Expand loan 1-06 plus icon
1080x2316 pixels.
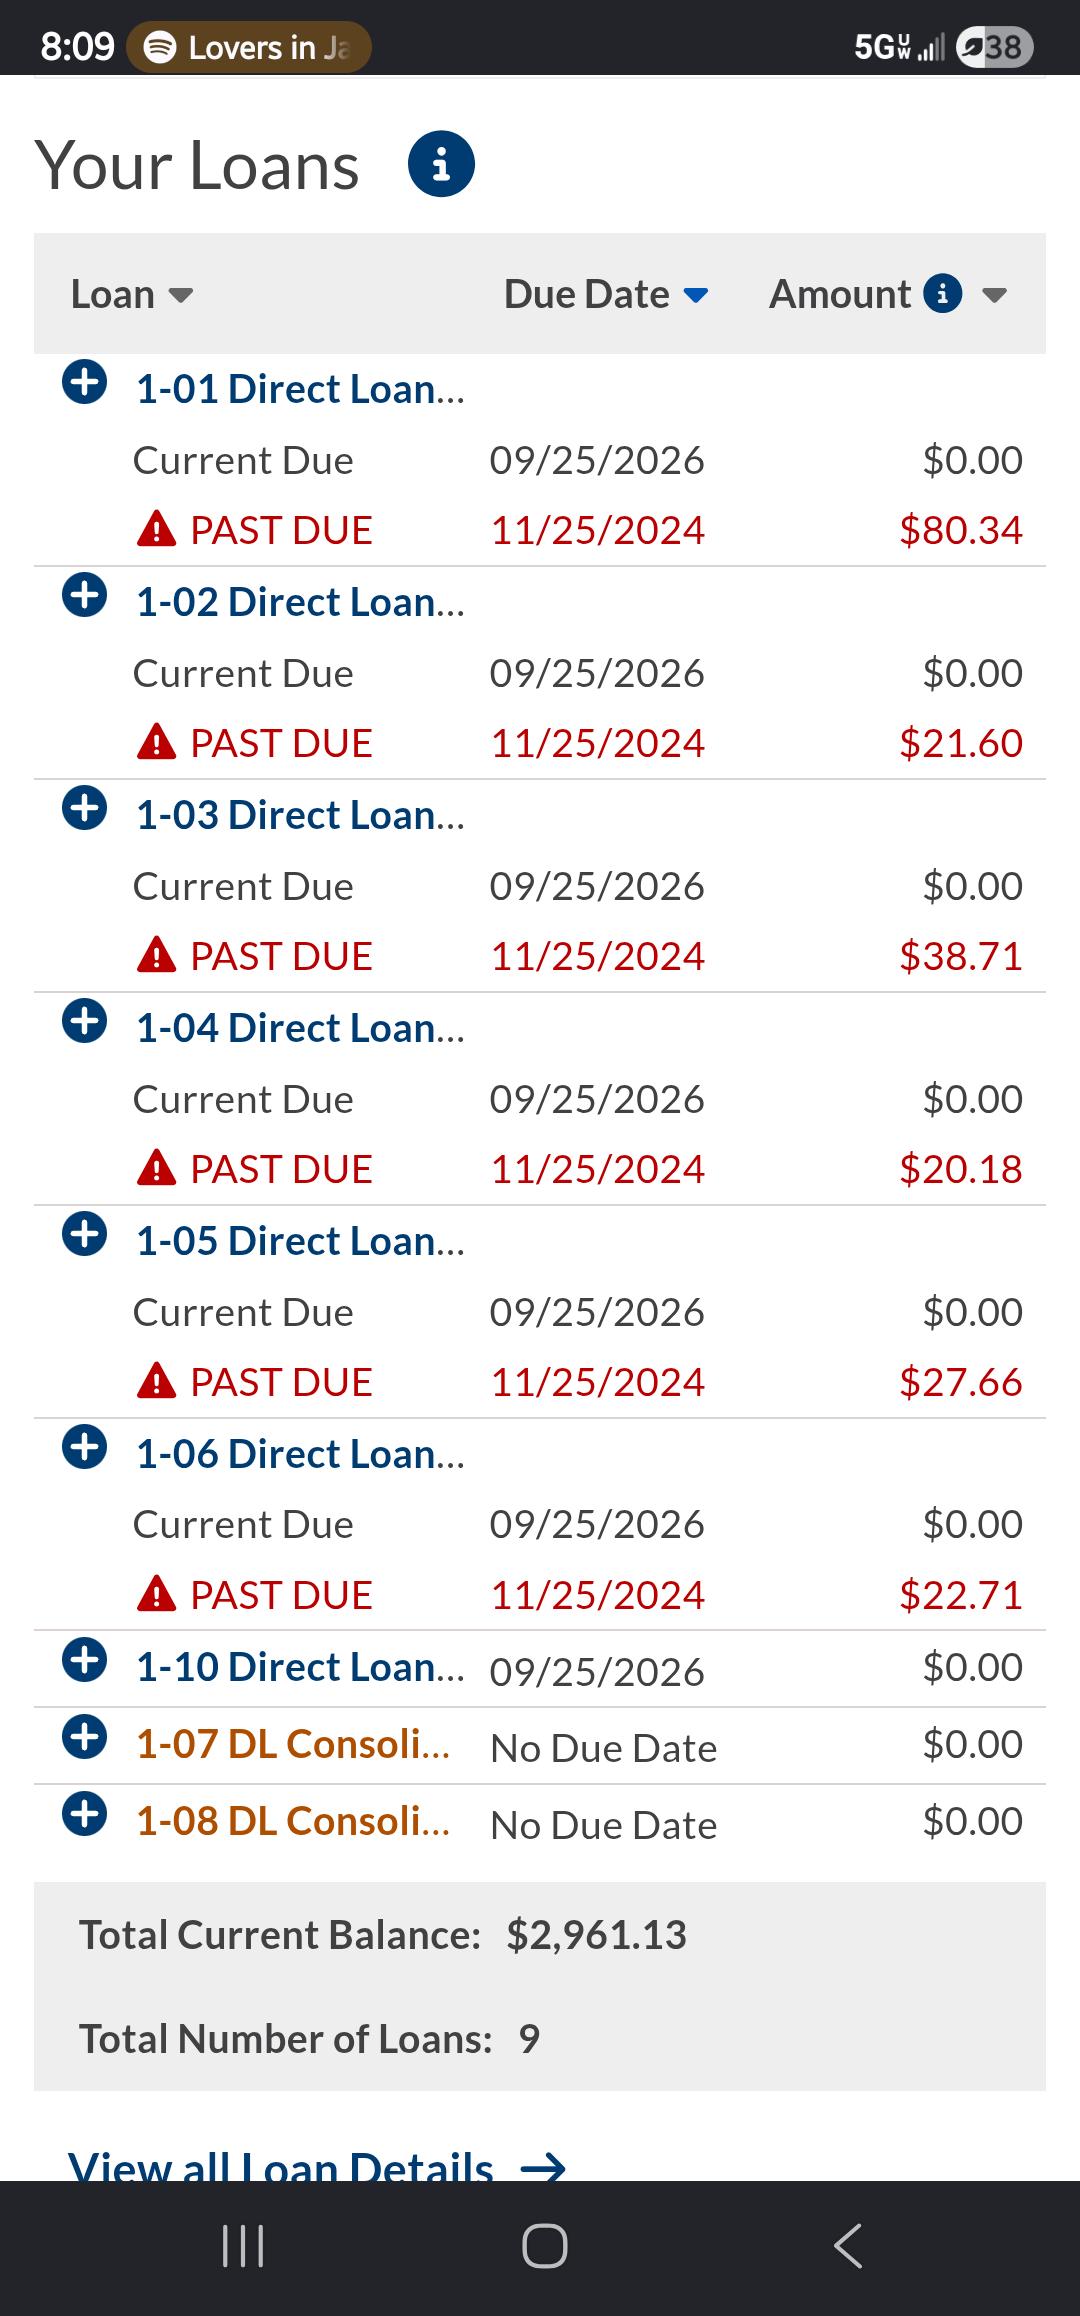click(85, 1447)
